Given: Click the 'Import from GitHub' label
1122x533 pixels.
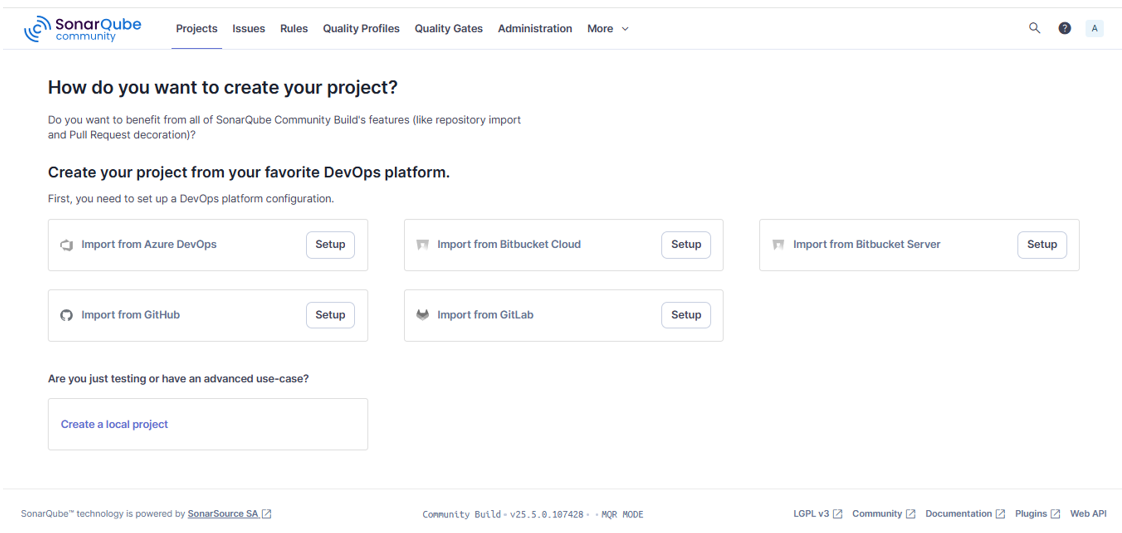Looking at the screenshot, I should 131,315.
